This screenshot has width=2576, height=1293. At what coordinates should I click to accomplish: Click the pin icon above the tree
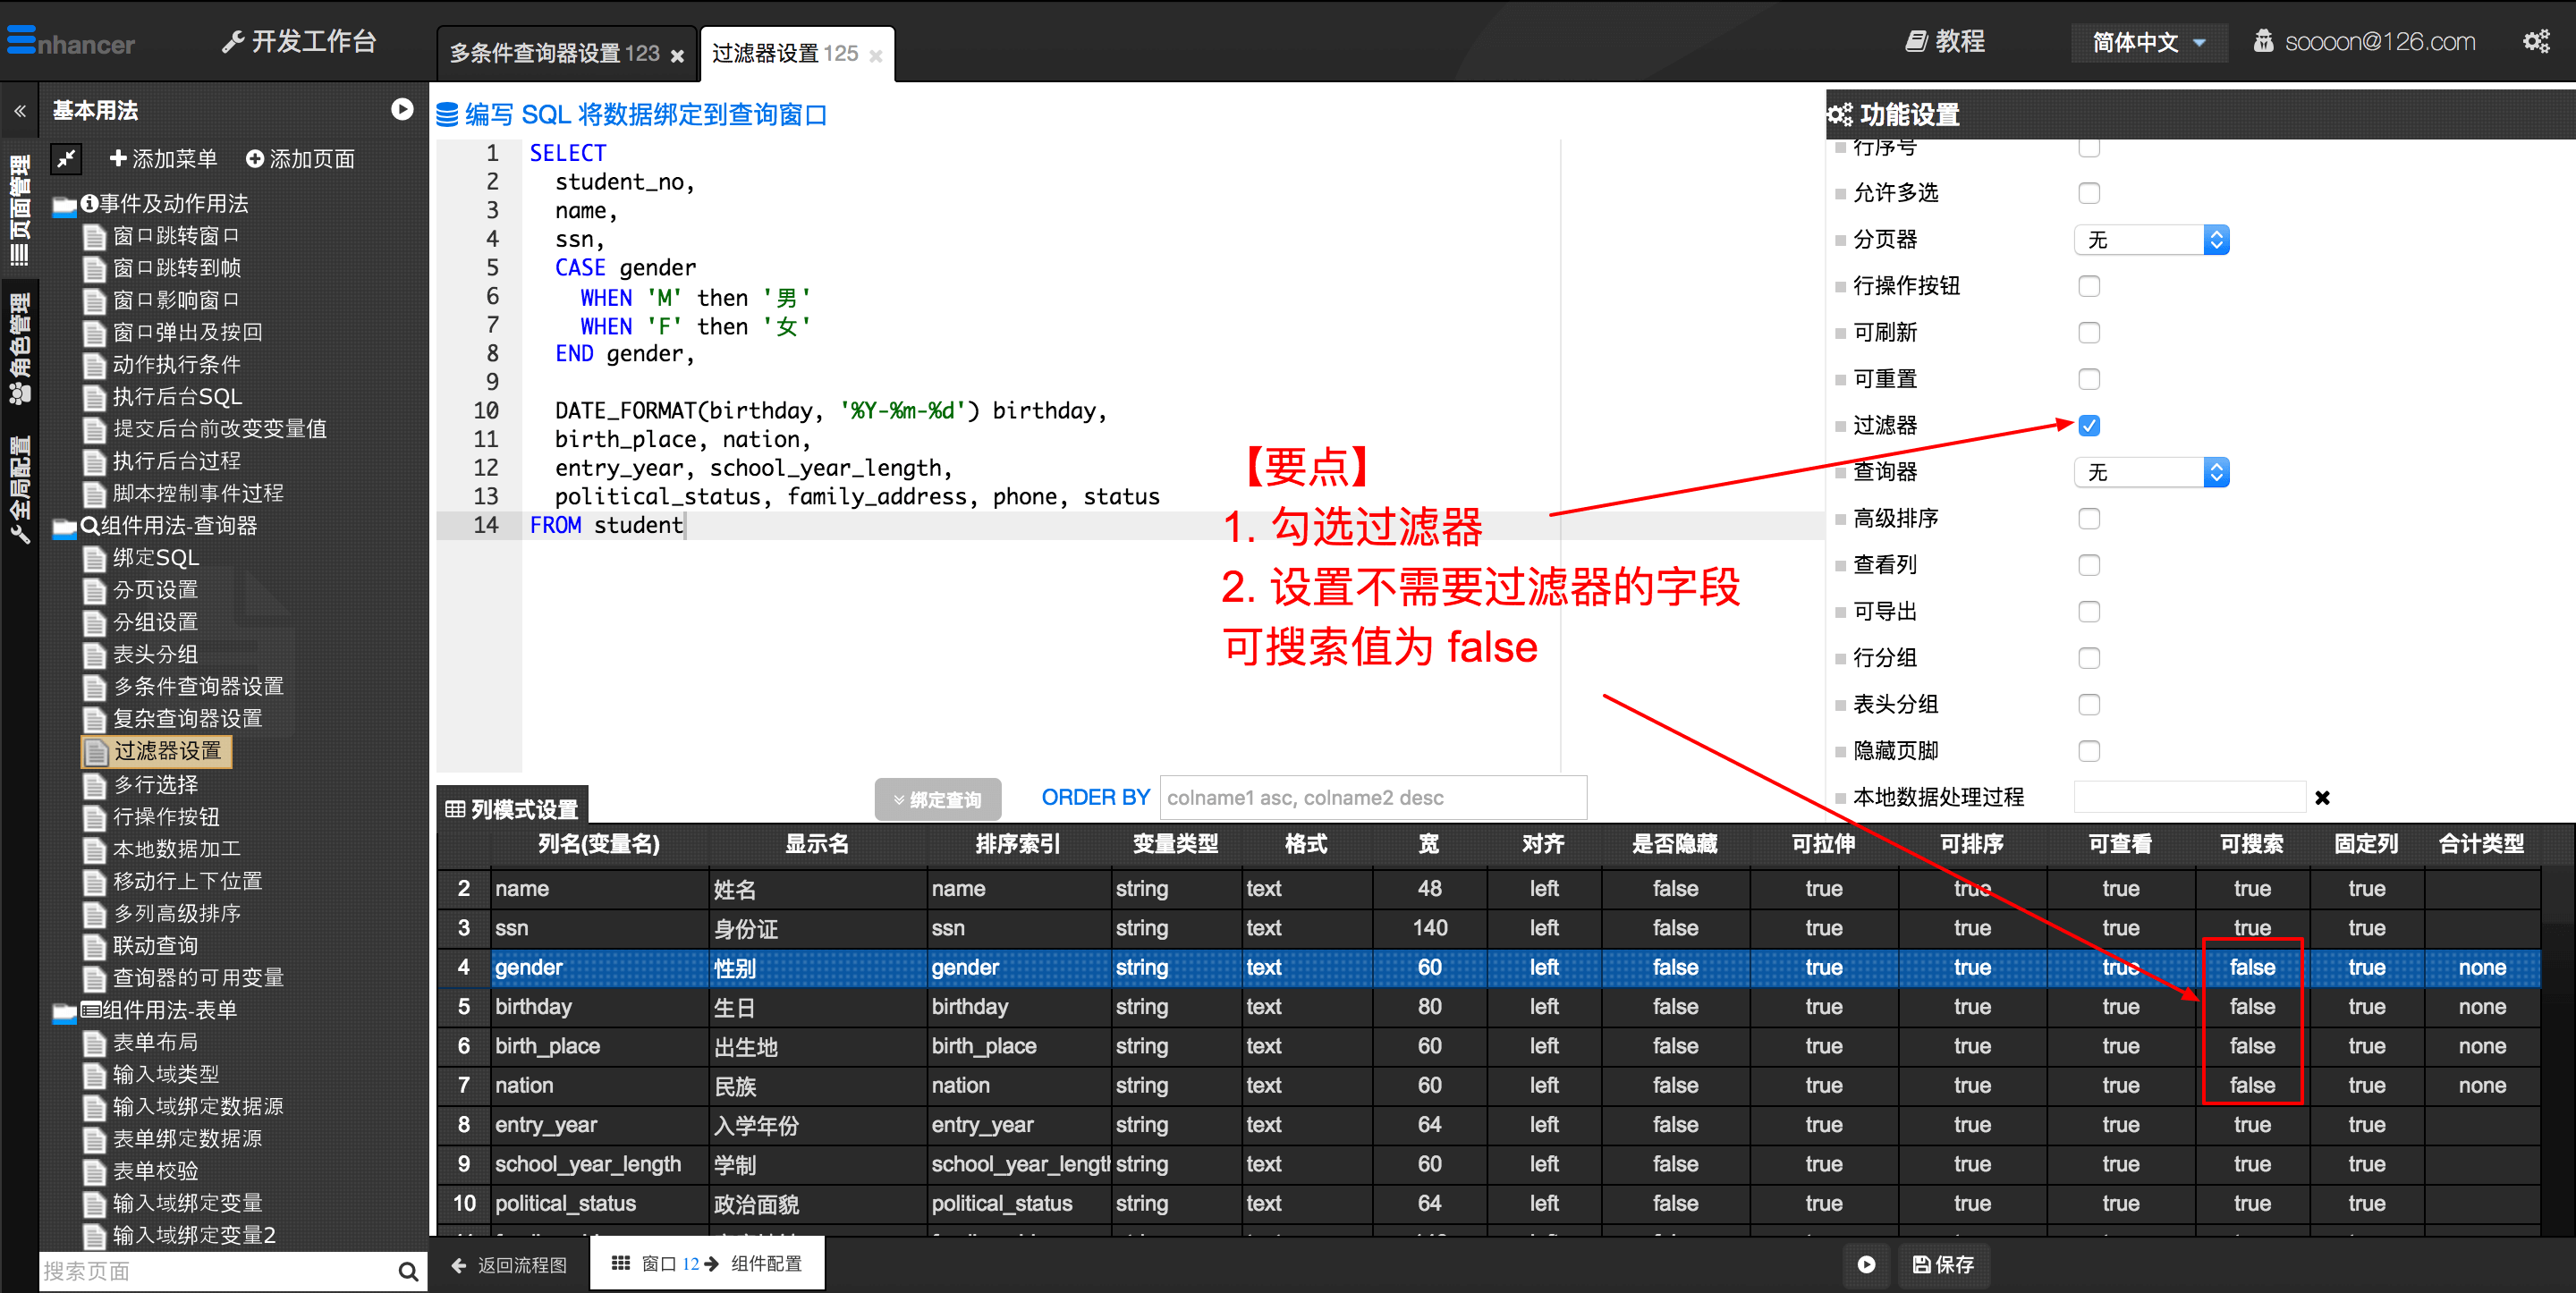click(x=66, y=158)
